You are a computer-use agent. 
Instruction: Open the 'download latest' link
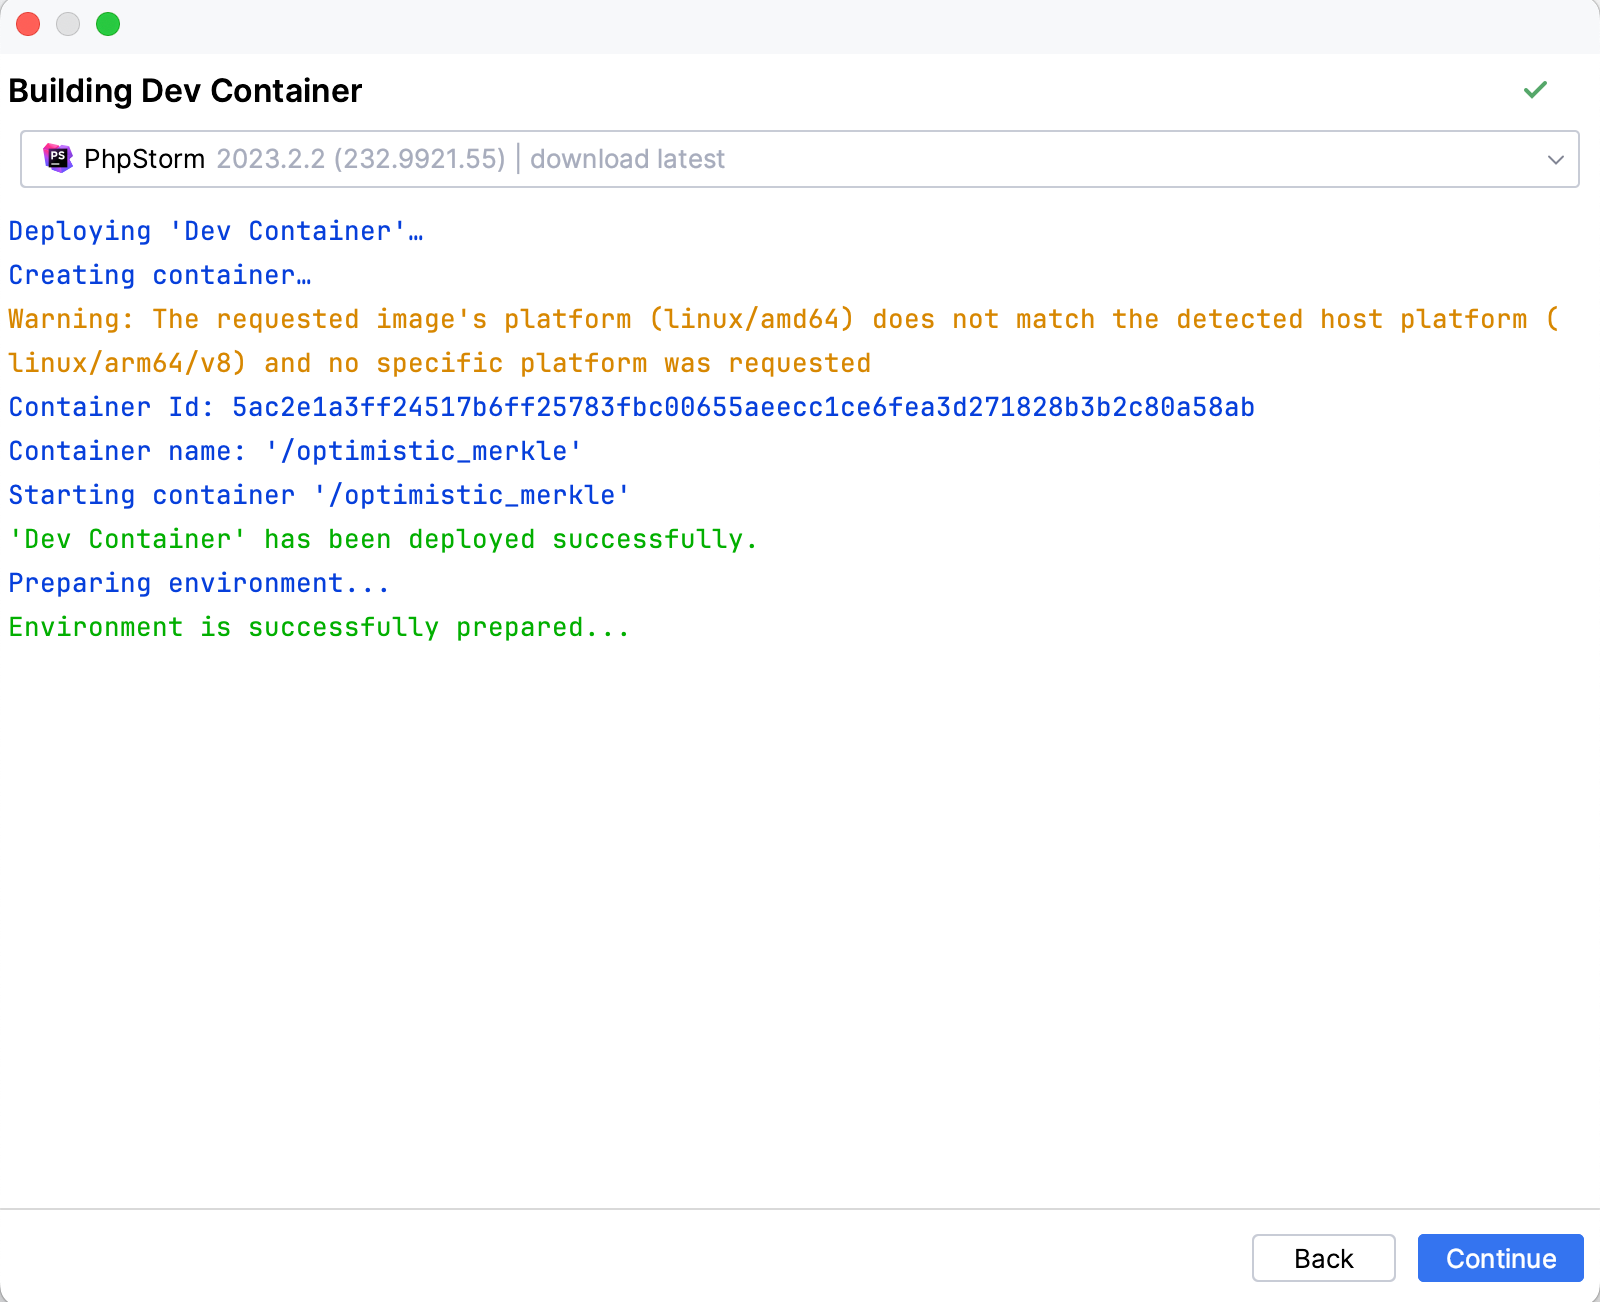[x=628, y=158]
